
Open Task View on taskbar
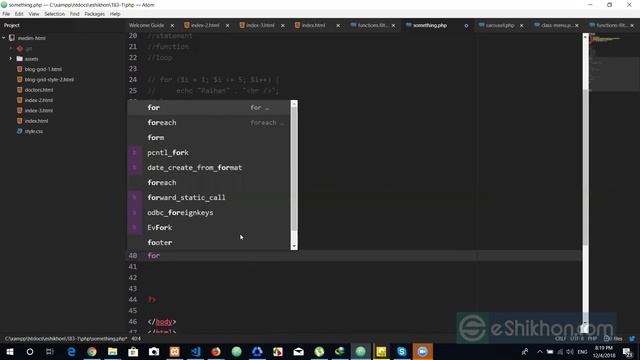(x=50, y=352)
